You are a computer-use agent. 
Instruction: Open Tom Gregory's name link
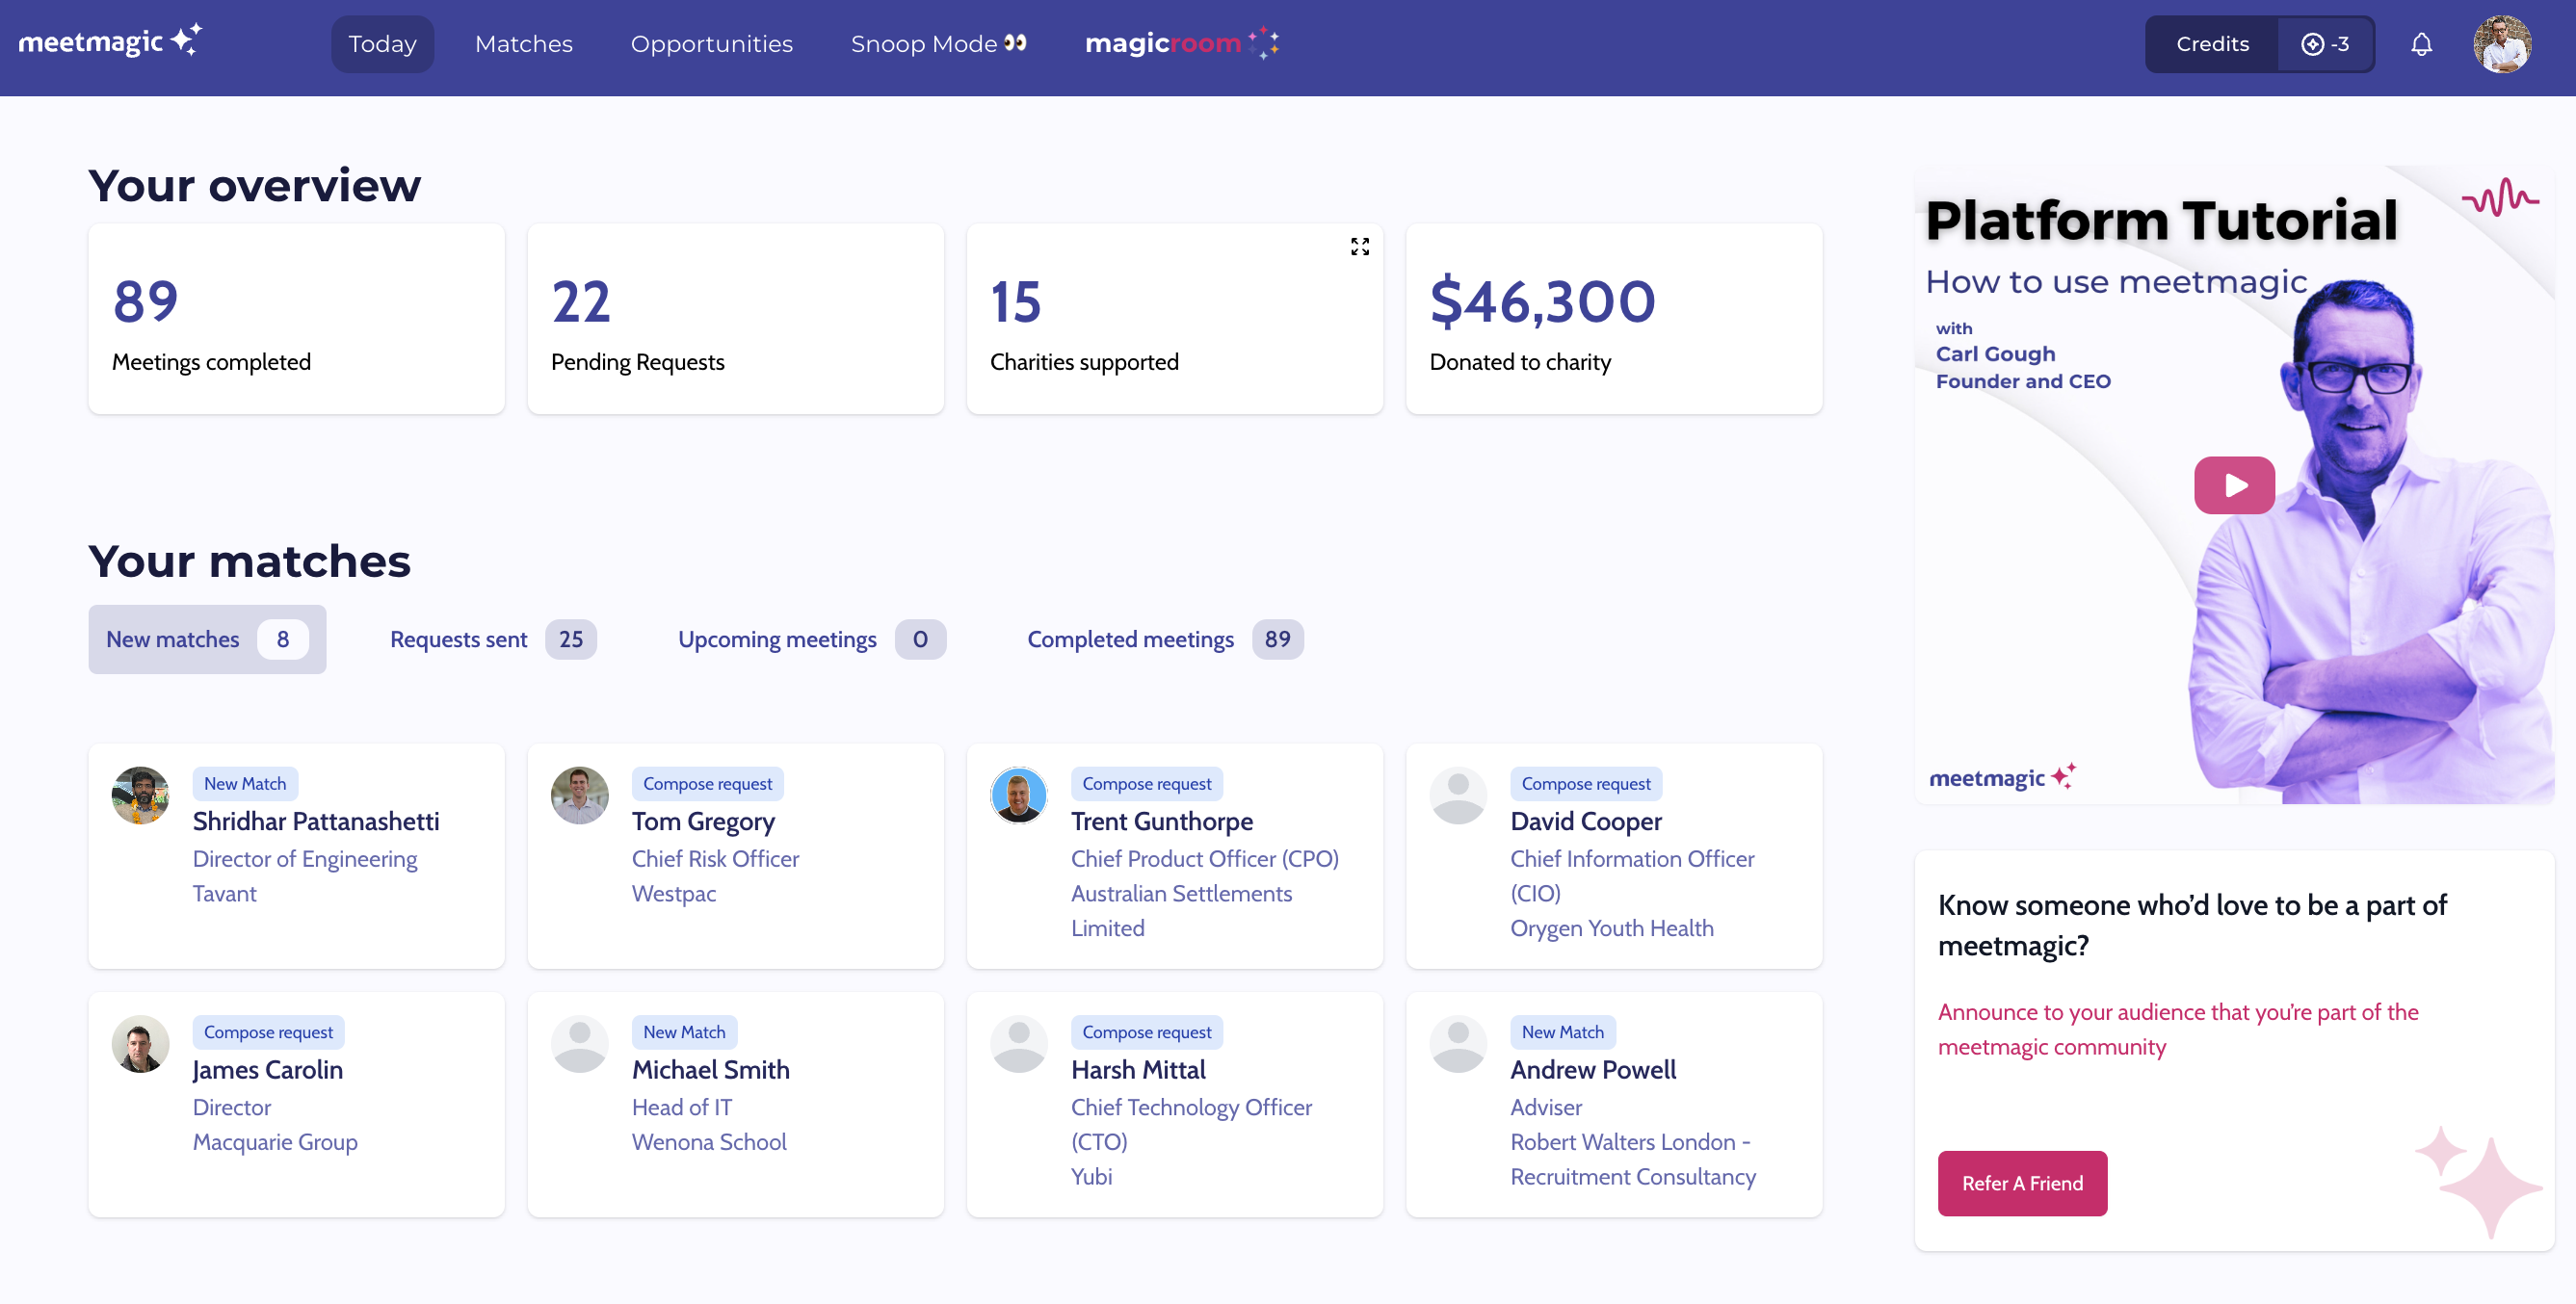703,821
